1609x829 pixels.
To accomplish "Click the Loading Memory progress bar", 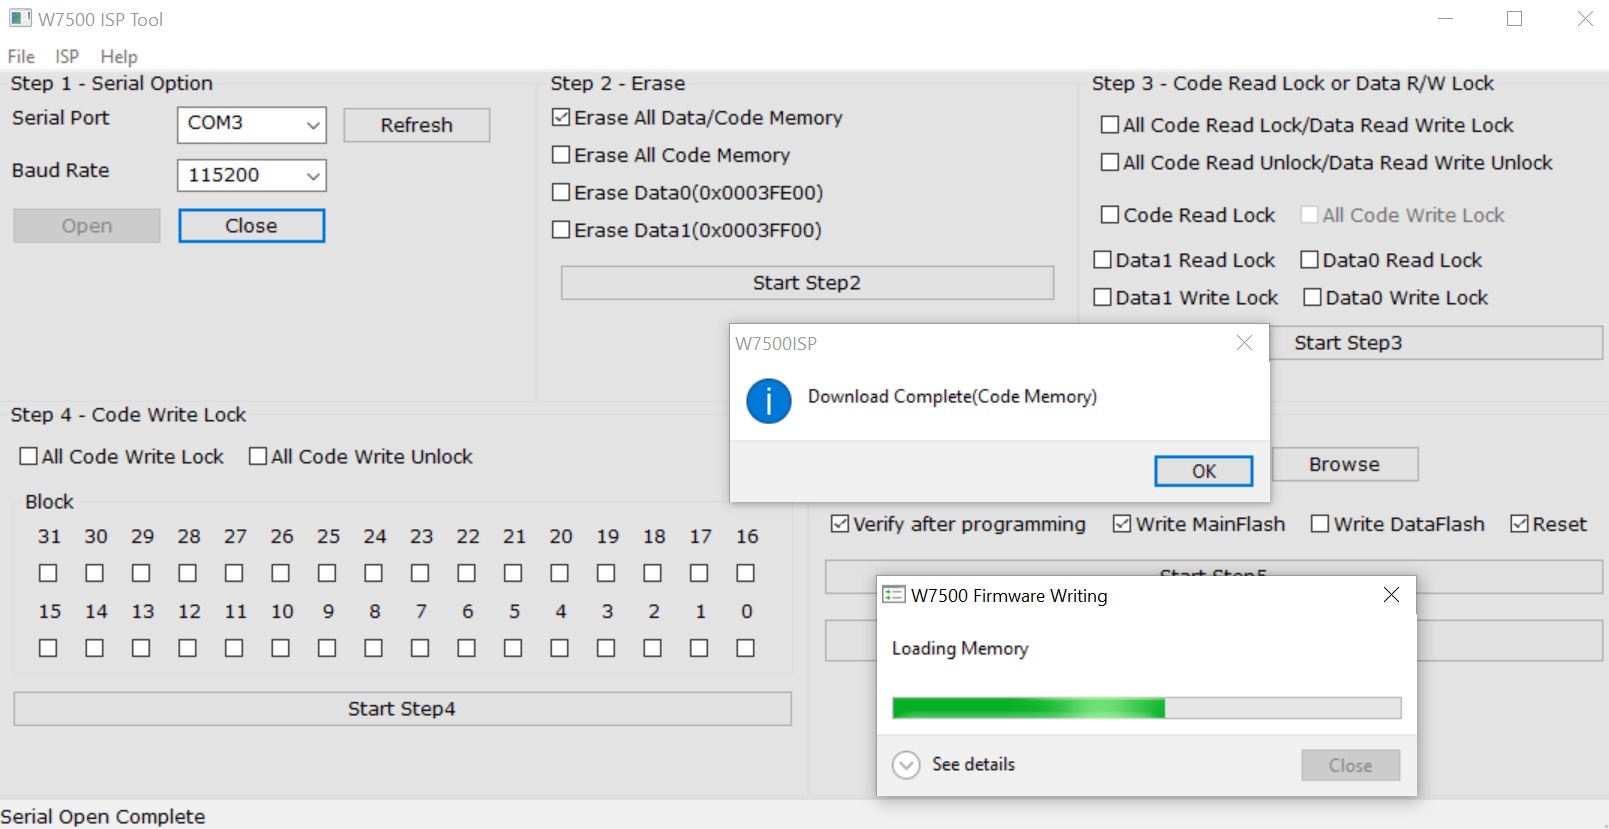I will pos(1147,708).
